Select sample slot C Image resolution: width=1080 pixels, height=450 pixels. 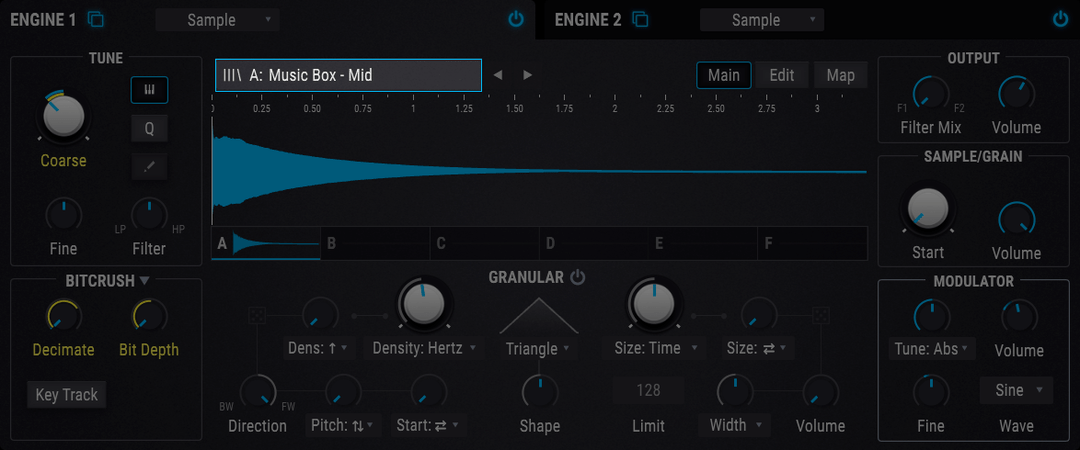click(485, 243)
